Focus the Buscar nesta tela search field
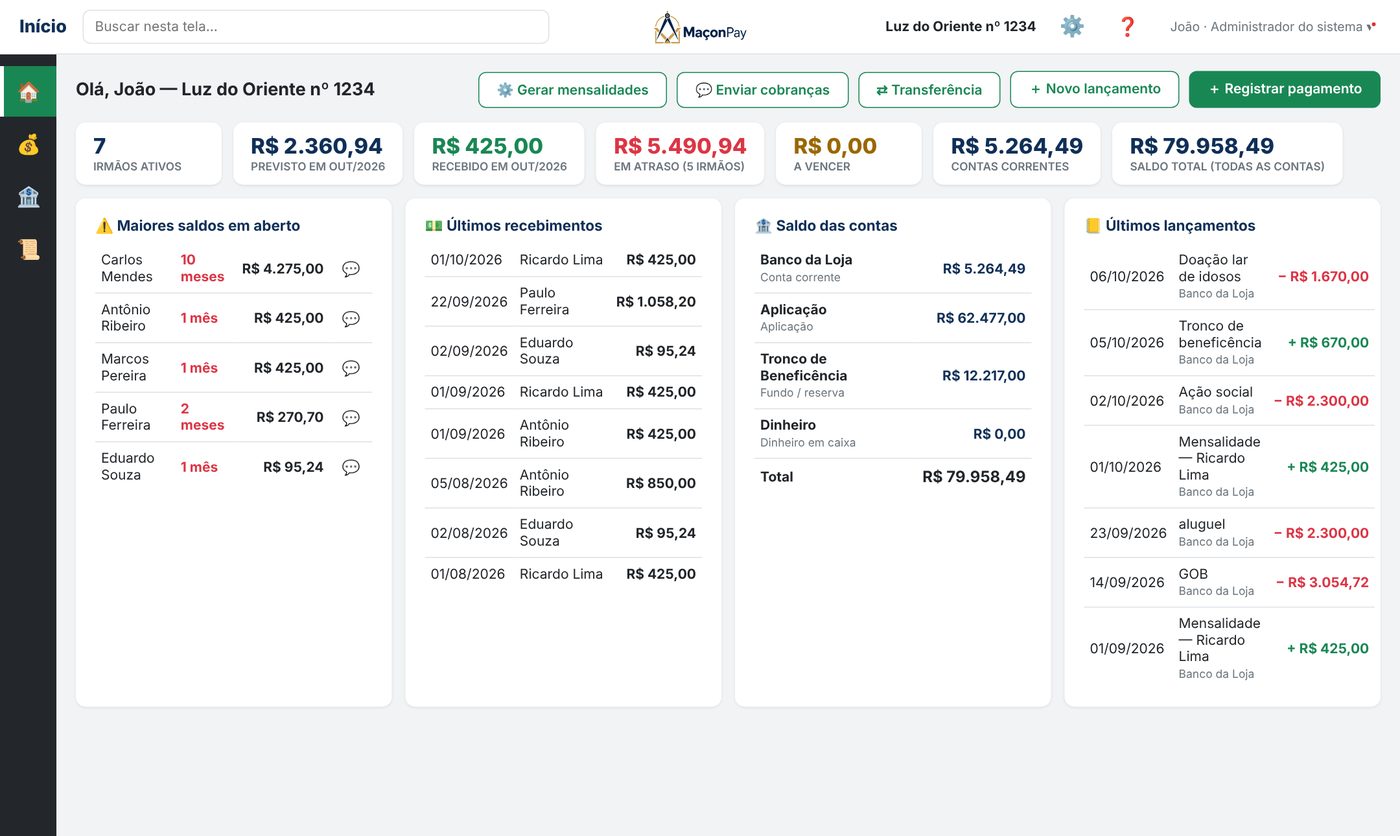Screen dimensions: 1400x836 click(316, 27)
